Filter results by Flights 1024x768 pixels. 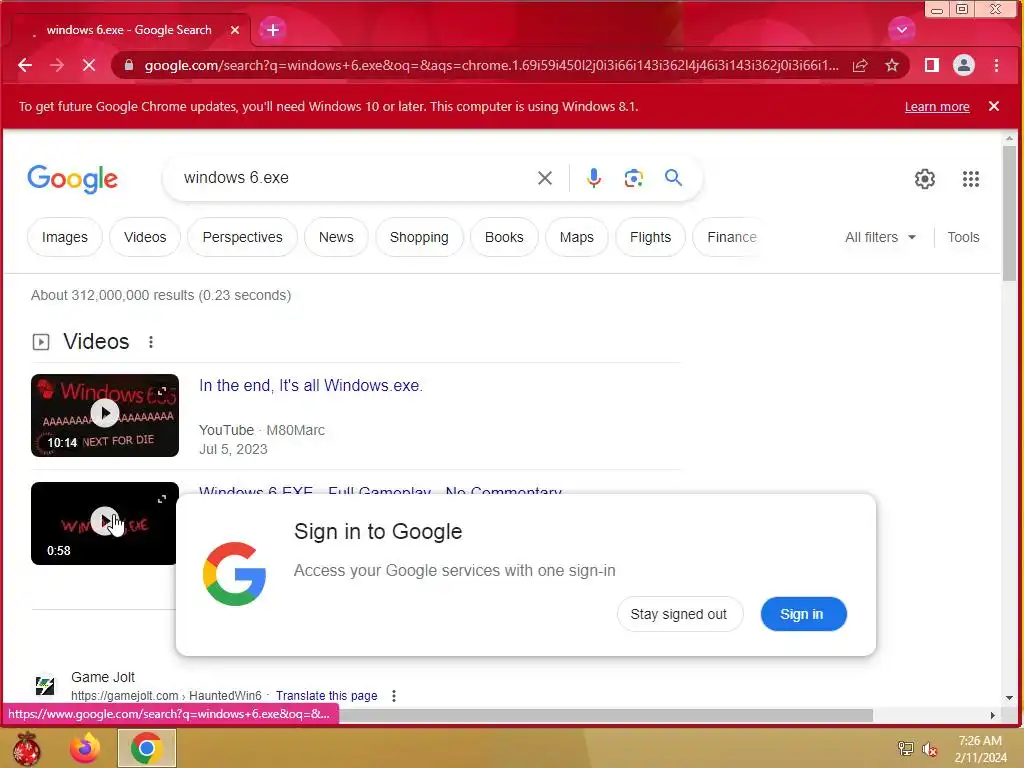(650, 237)
